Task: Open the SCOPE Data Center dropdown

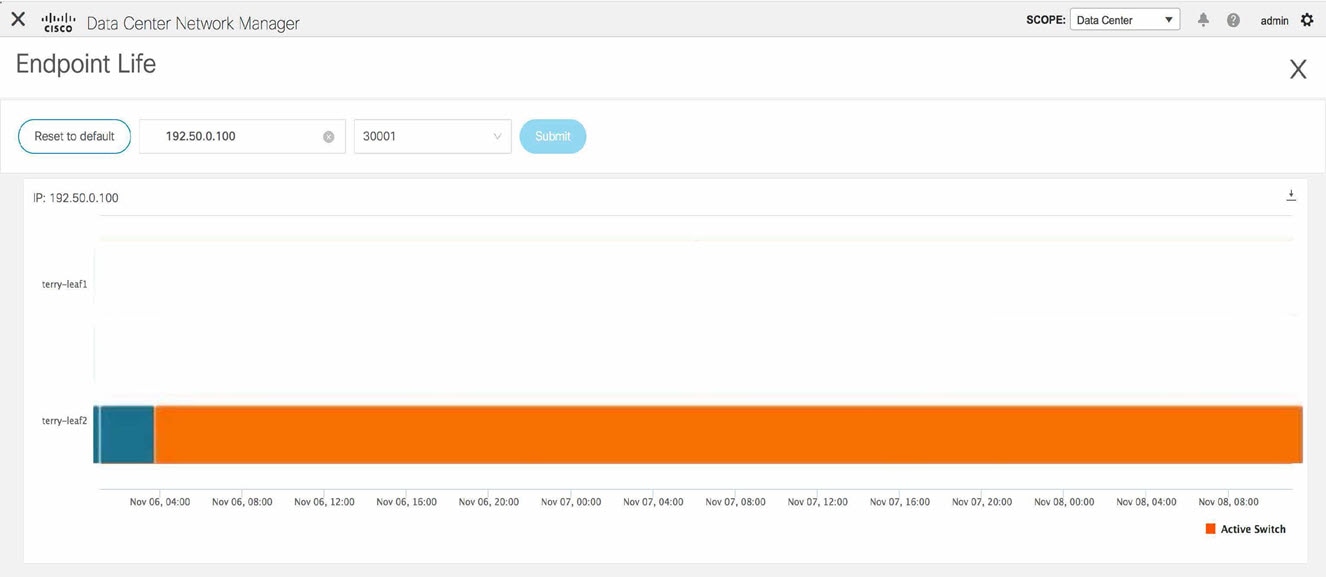Action: pyautogui.click(x=1125, y=20)
